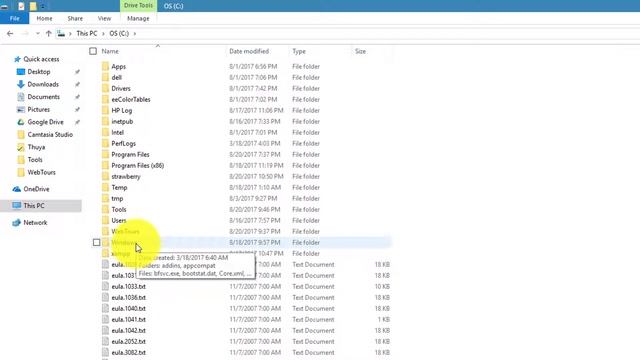
Task: Open the View ribbon tab
Action: (x=104, y=18)
